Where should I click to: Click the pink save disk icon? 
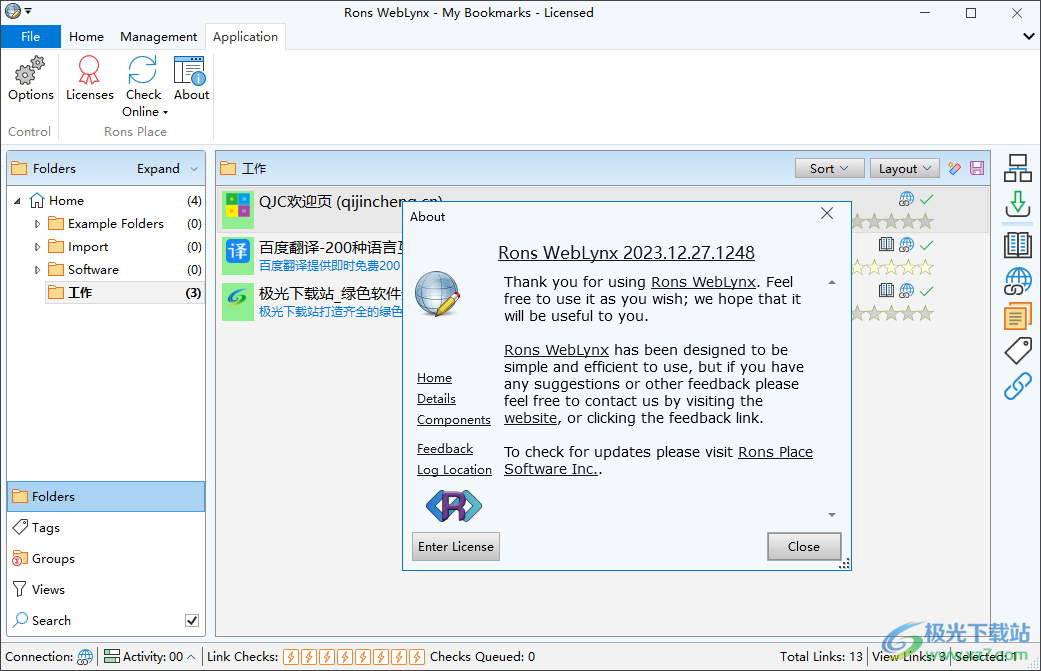(977, 169)
